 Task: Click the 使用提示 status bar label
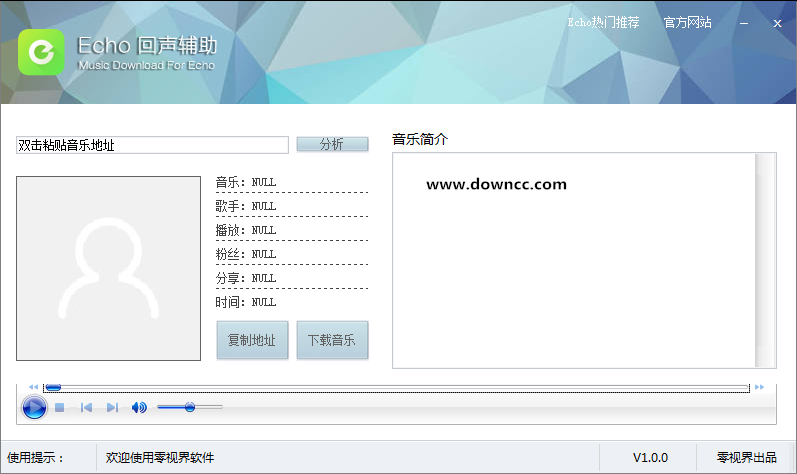36,458
